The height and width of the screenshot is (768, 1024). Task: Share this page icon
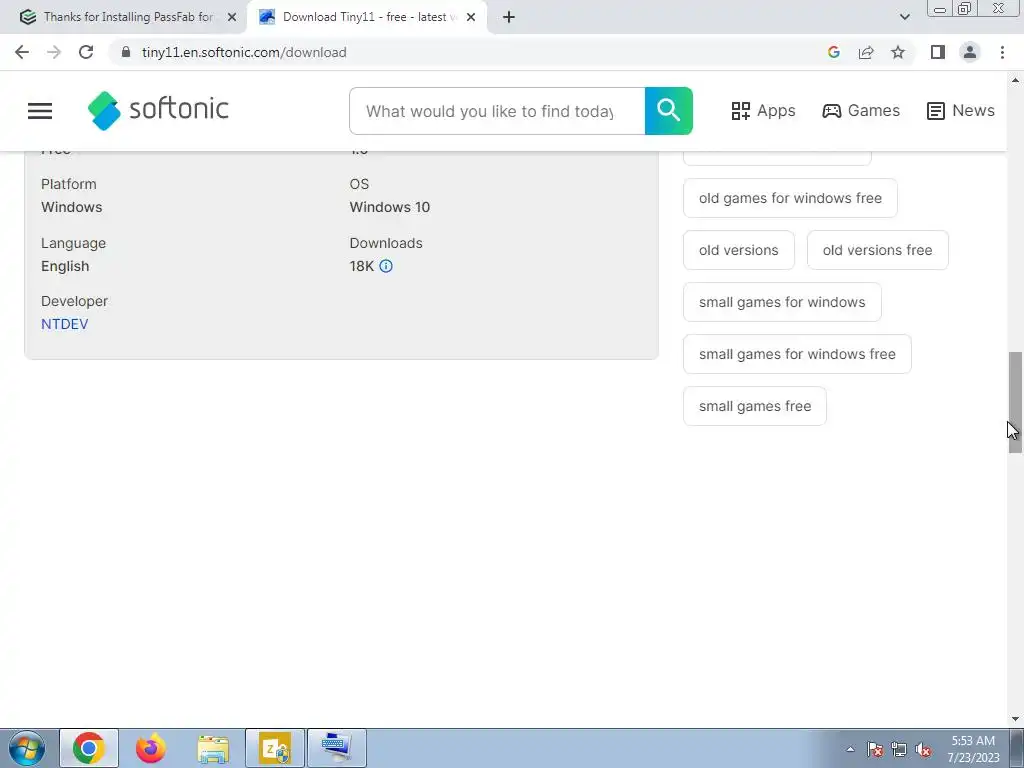click(x=866, y=52)
